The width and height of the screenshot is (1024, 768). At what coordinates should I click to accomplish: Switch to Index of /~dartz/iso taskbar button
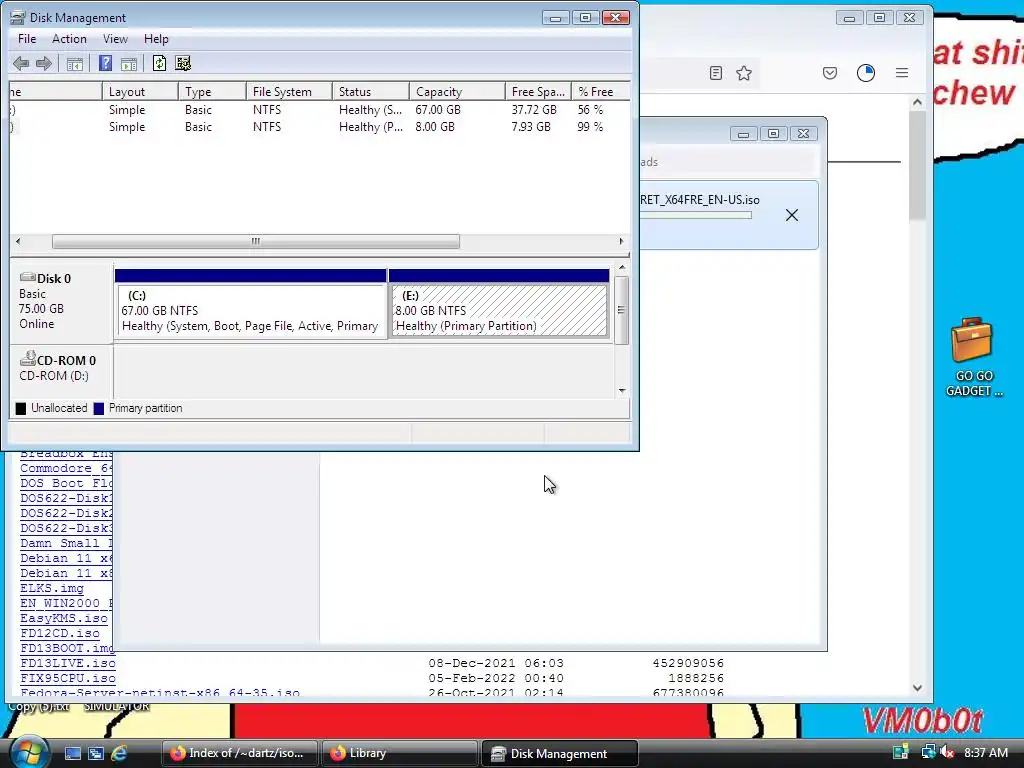coord(240,753)
